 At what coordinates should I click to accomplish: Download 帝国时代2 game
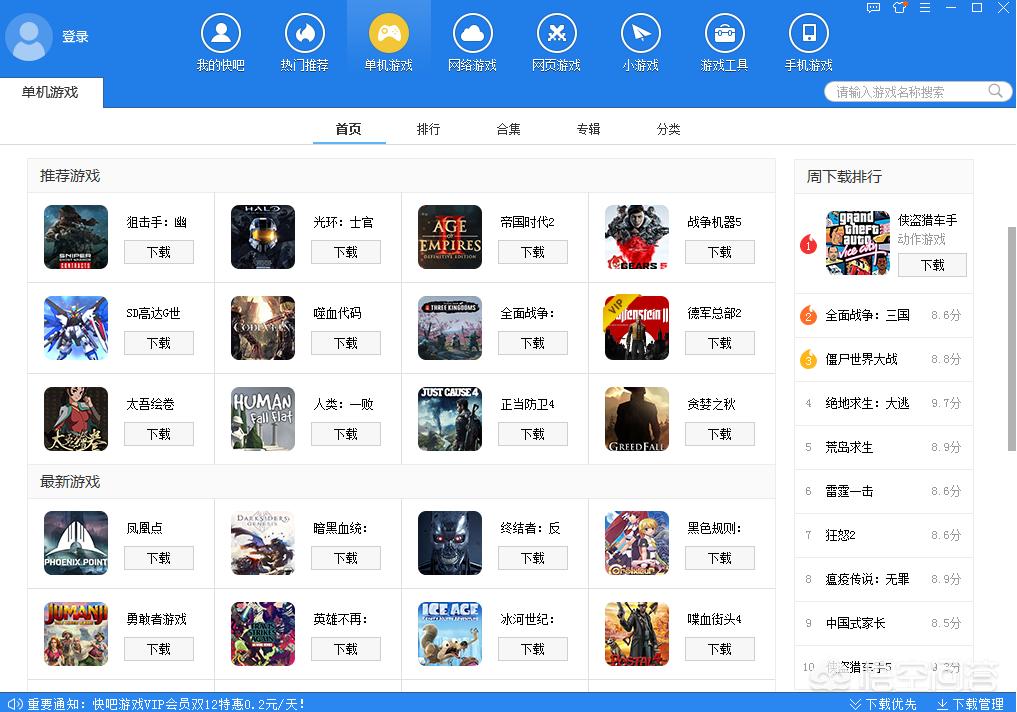coord(532,252)
